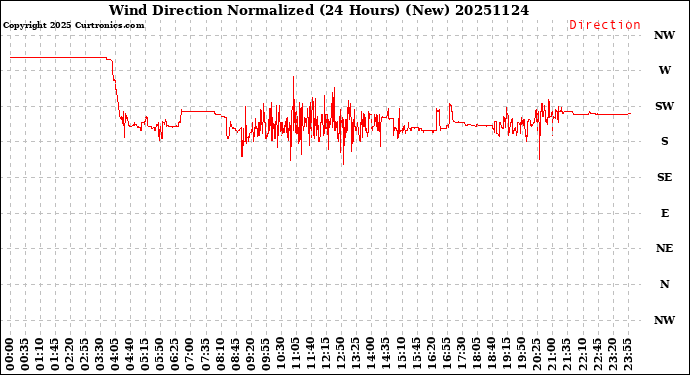Screen dimensions: 690x375
Task: Click the red 'Direction' legend label
Action: 605,25
